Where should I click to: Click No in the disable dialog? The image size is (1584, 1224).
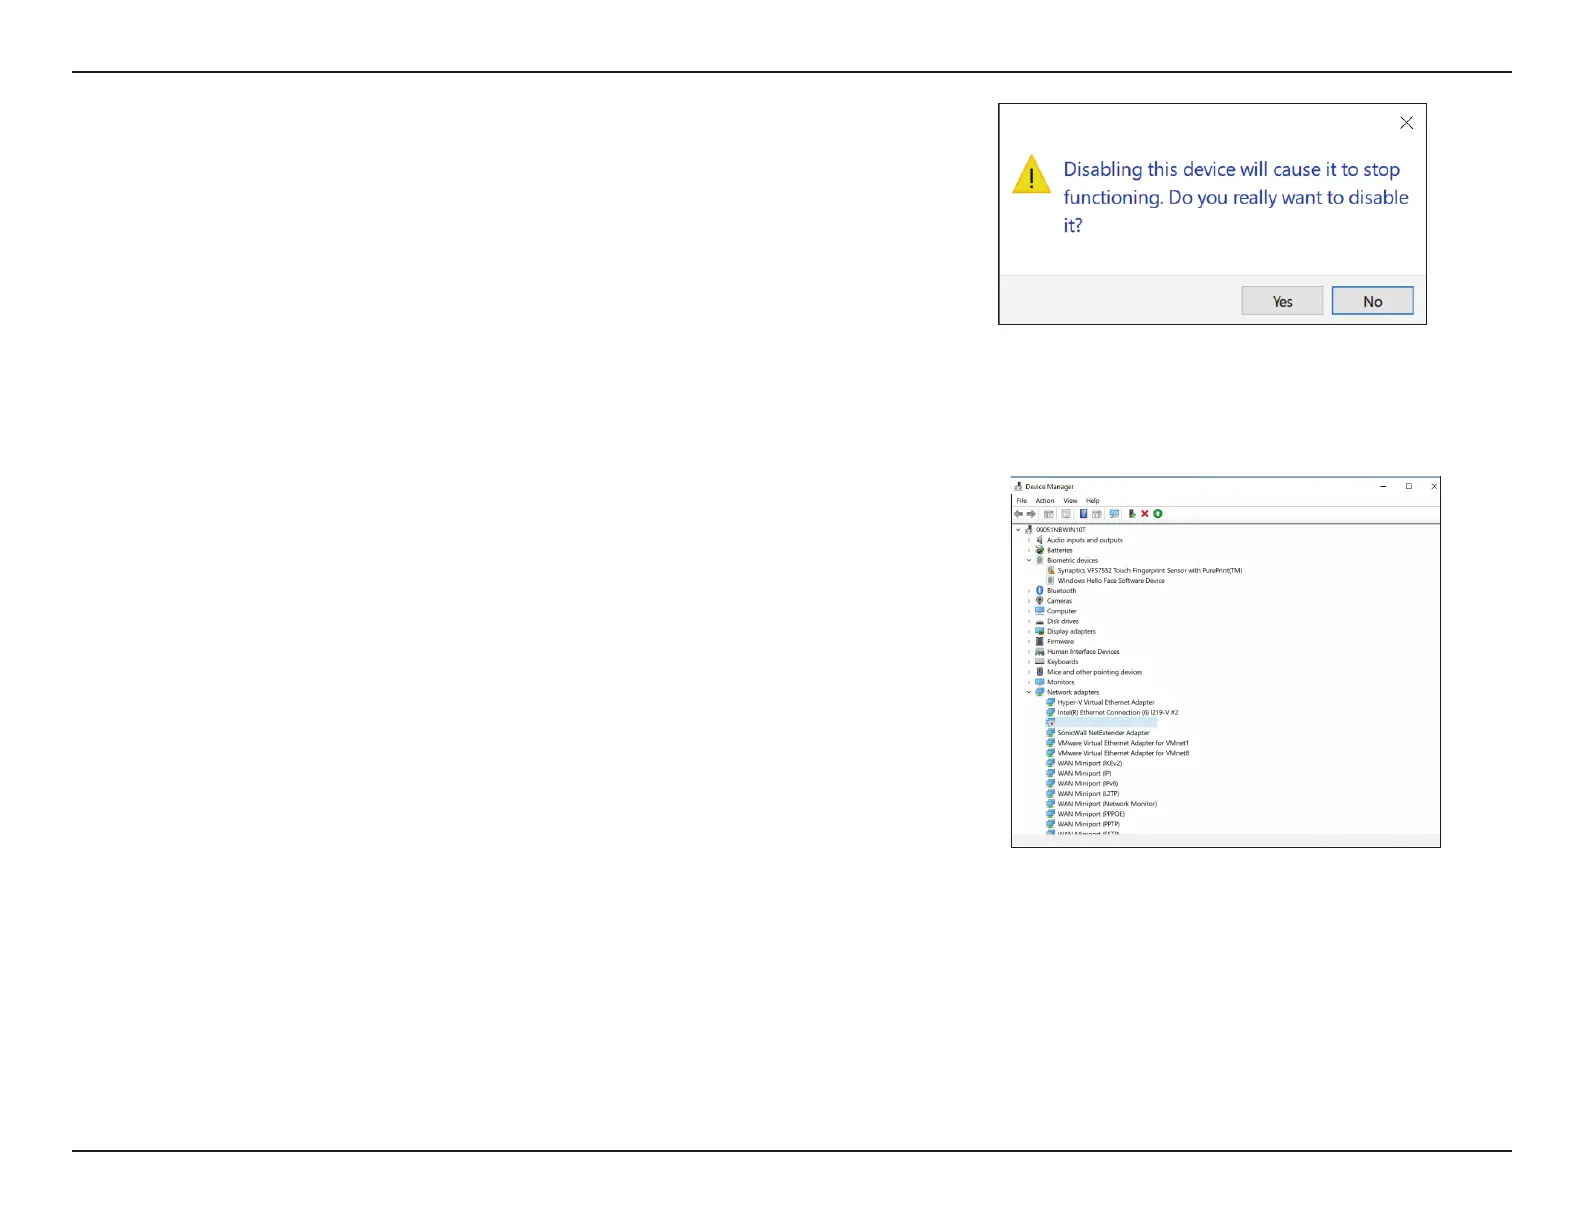click(1372, 301)
